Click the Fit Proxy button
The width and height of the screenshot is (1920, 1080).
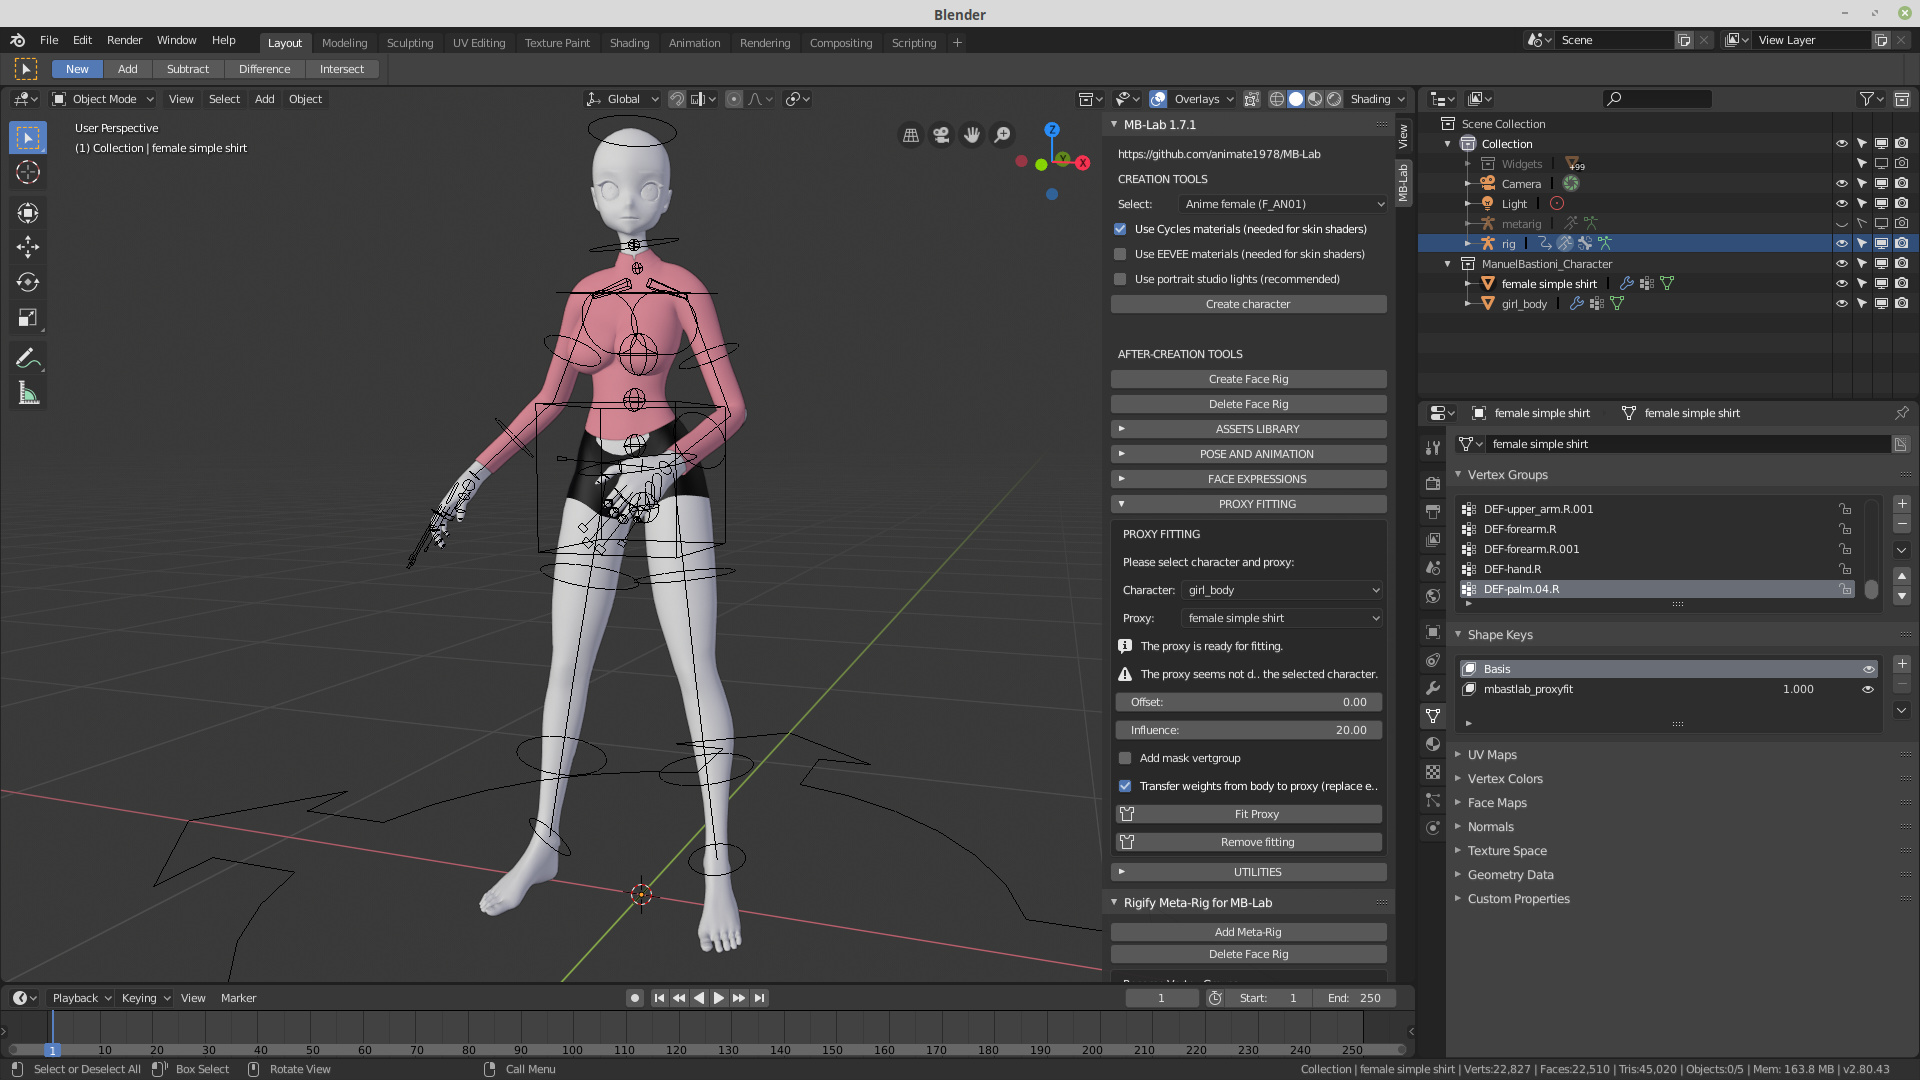pos(1248,814)
